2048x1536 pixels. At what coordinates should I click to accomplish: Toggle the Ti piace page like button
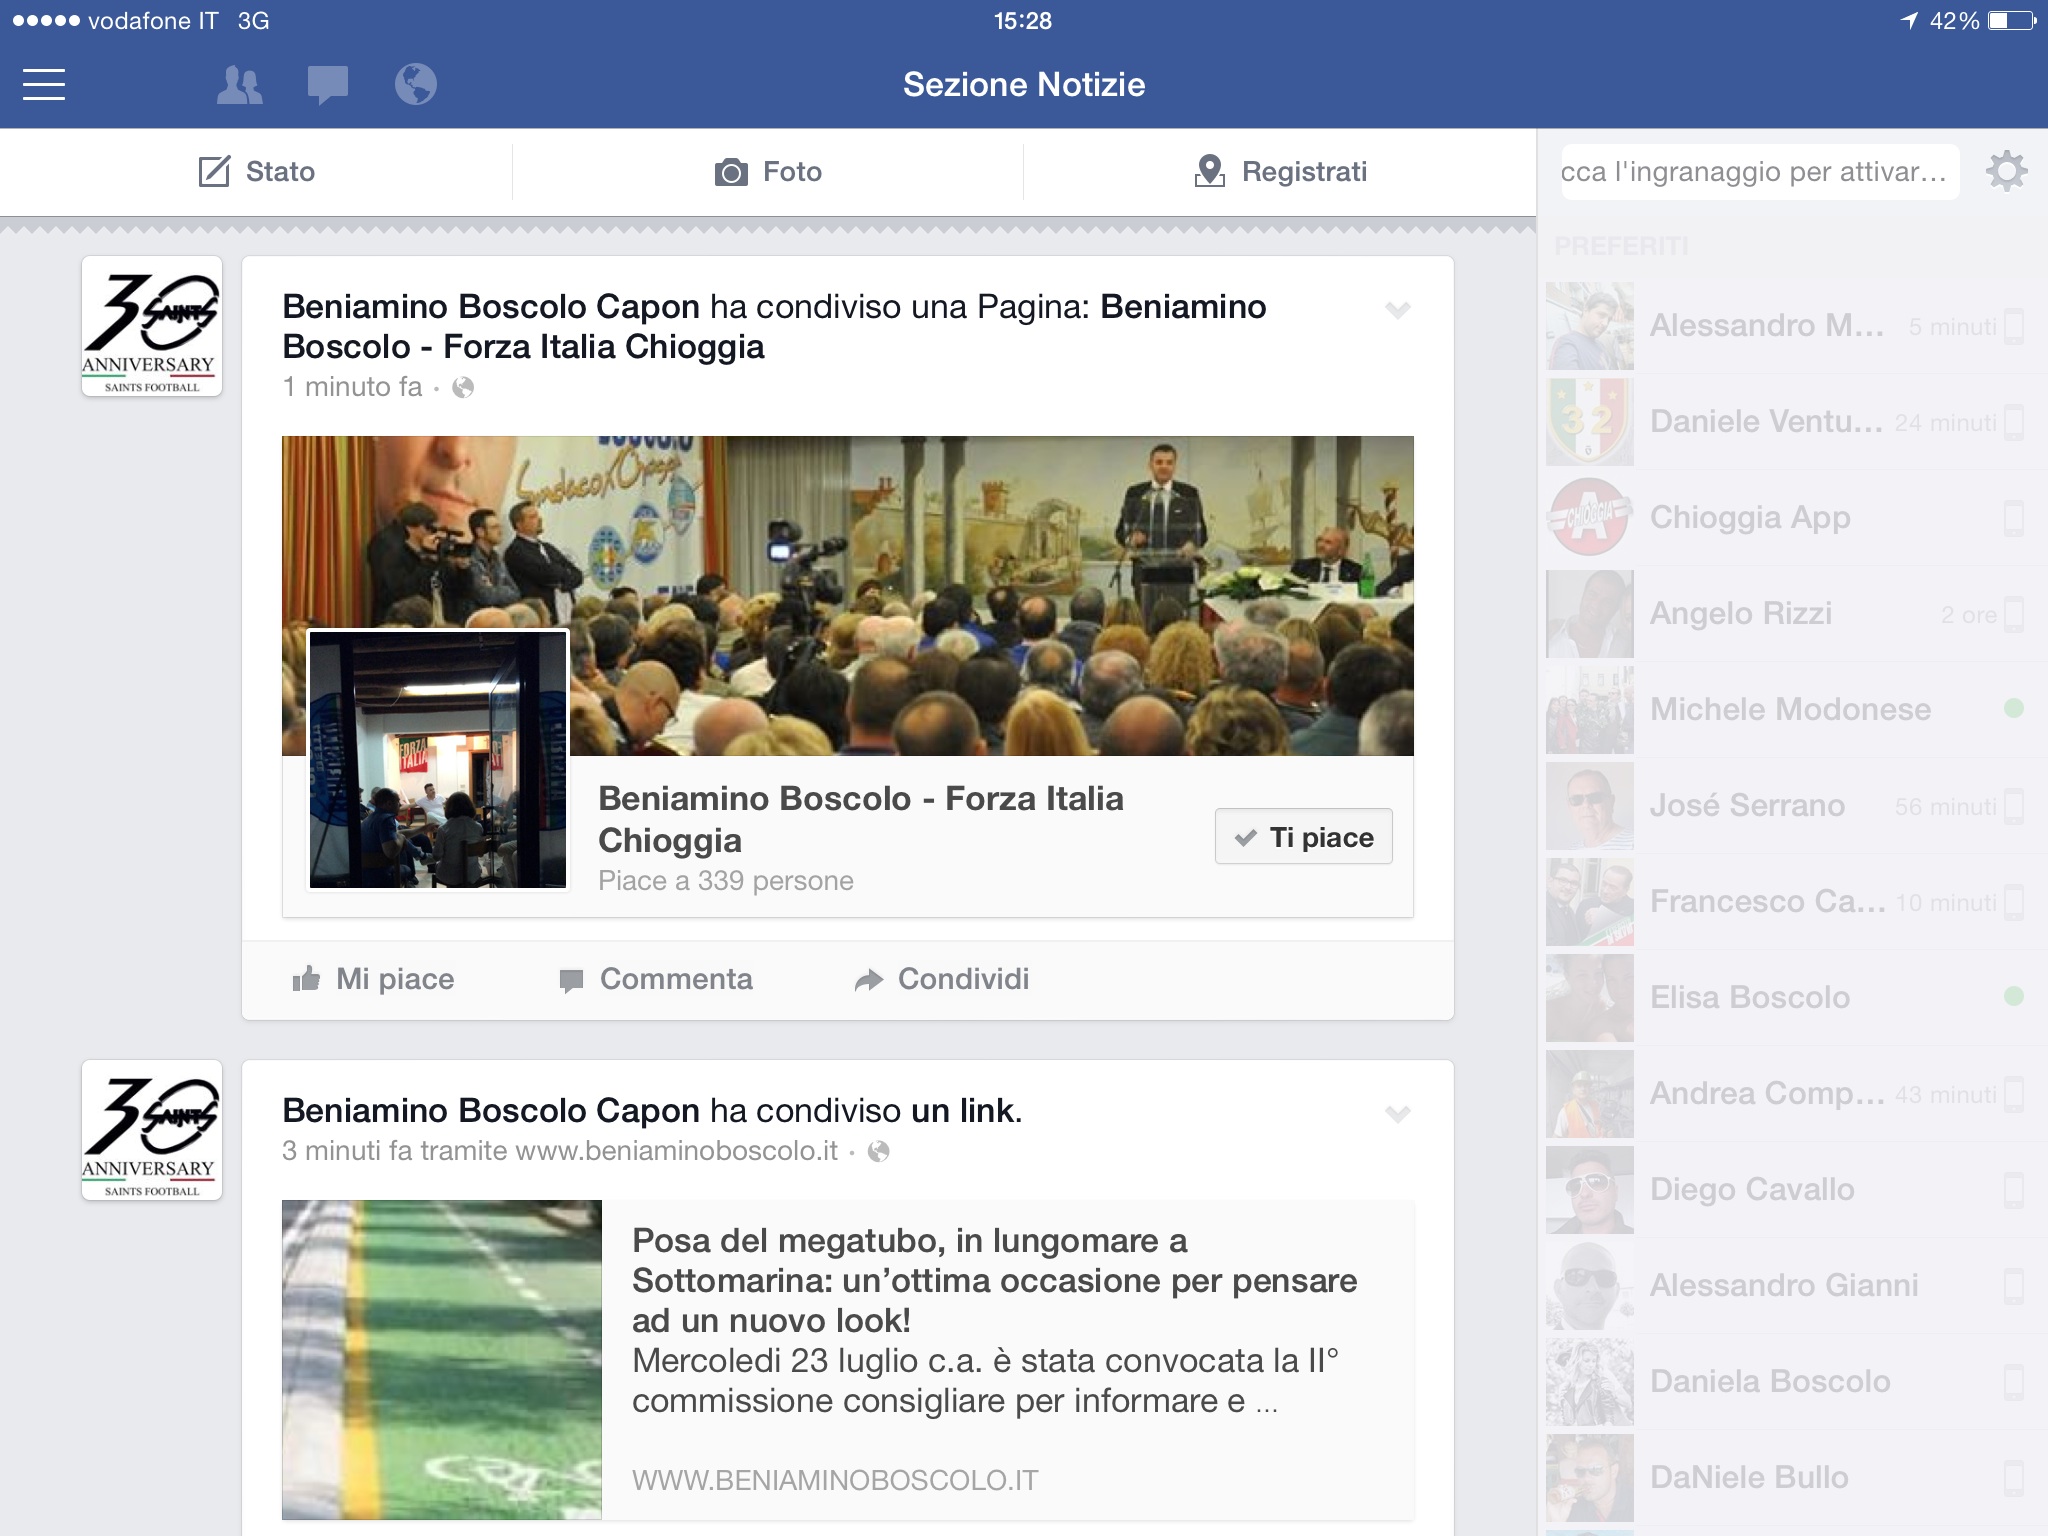tap(1303, 837)
